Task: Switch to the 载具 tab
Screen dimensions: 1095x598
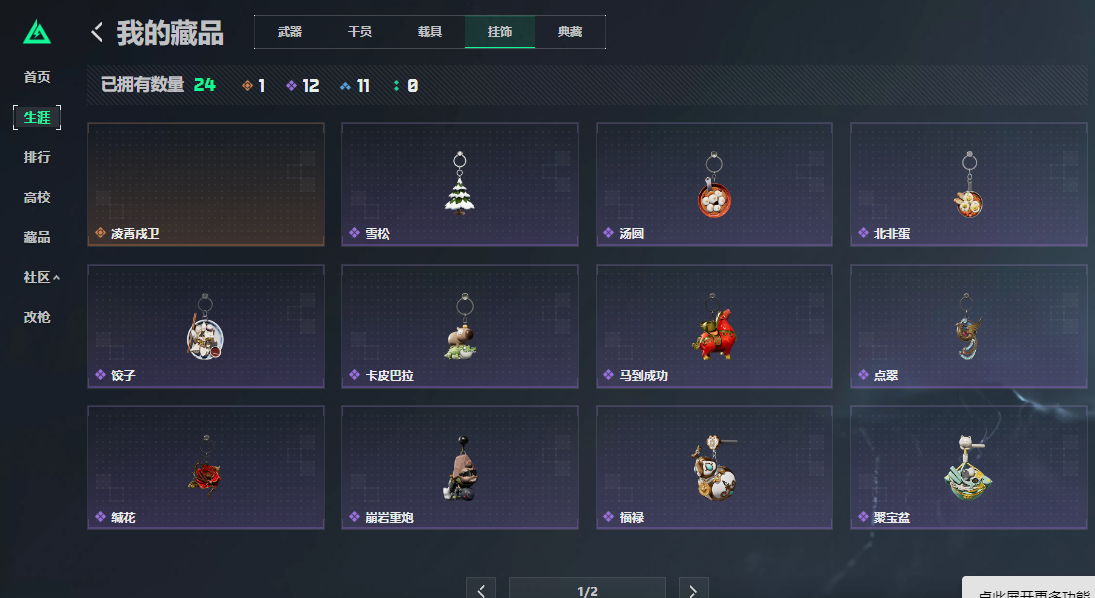Action: pos(429,32)
